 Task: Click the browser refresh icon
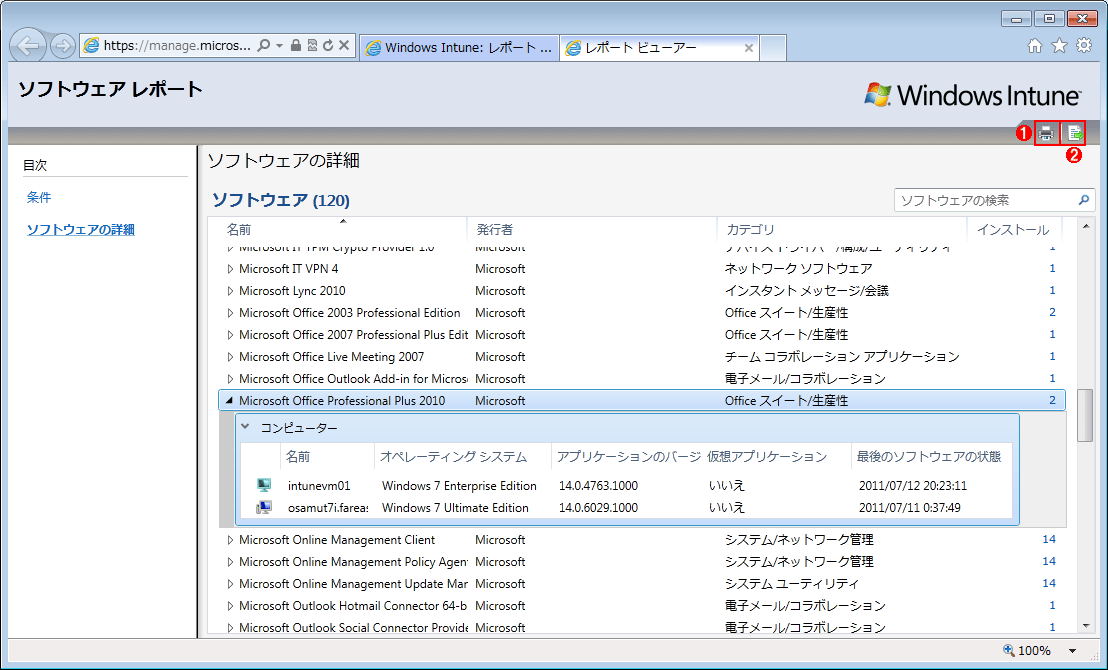(328, 46)
